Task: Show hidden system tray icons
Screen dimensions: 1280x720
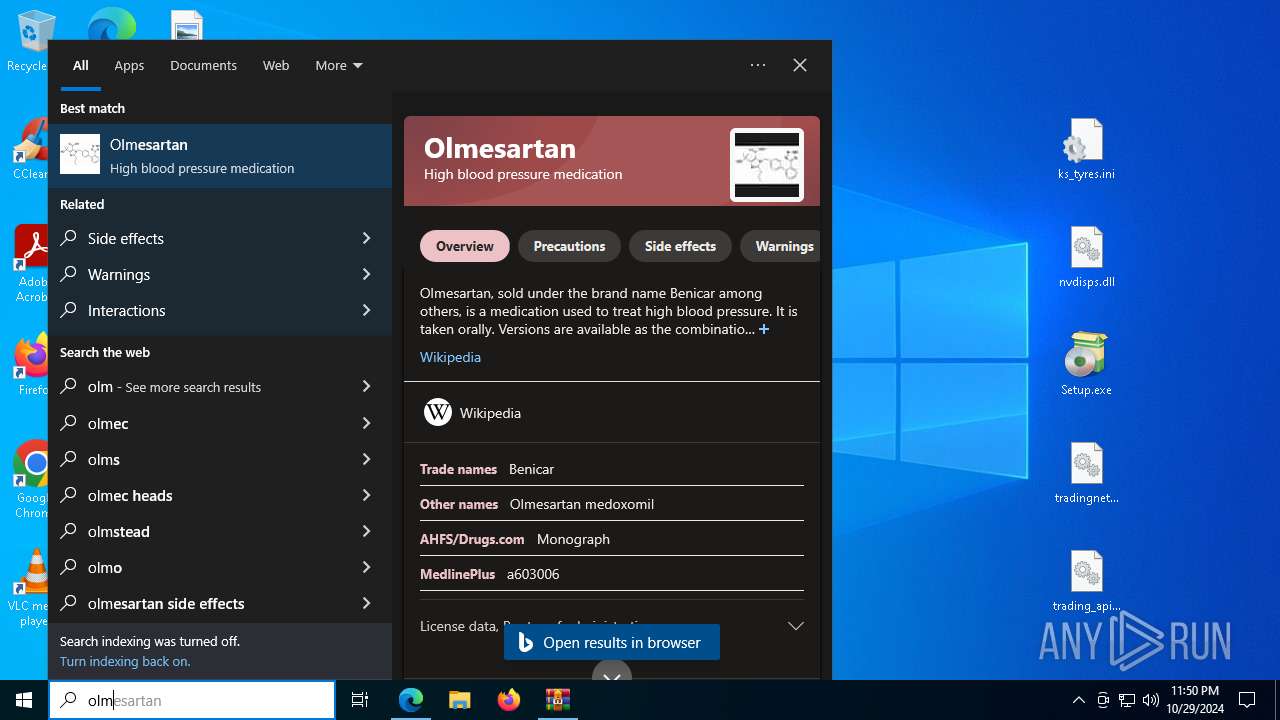Action: [x=1078, y=700]
